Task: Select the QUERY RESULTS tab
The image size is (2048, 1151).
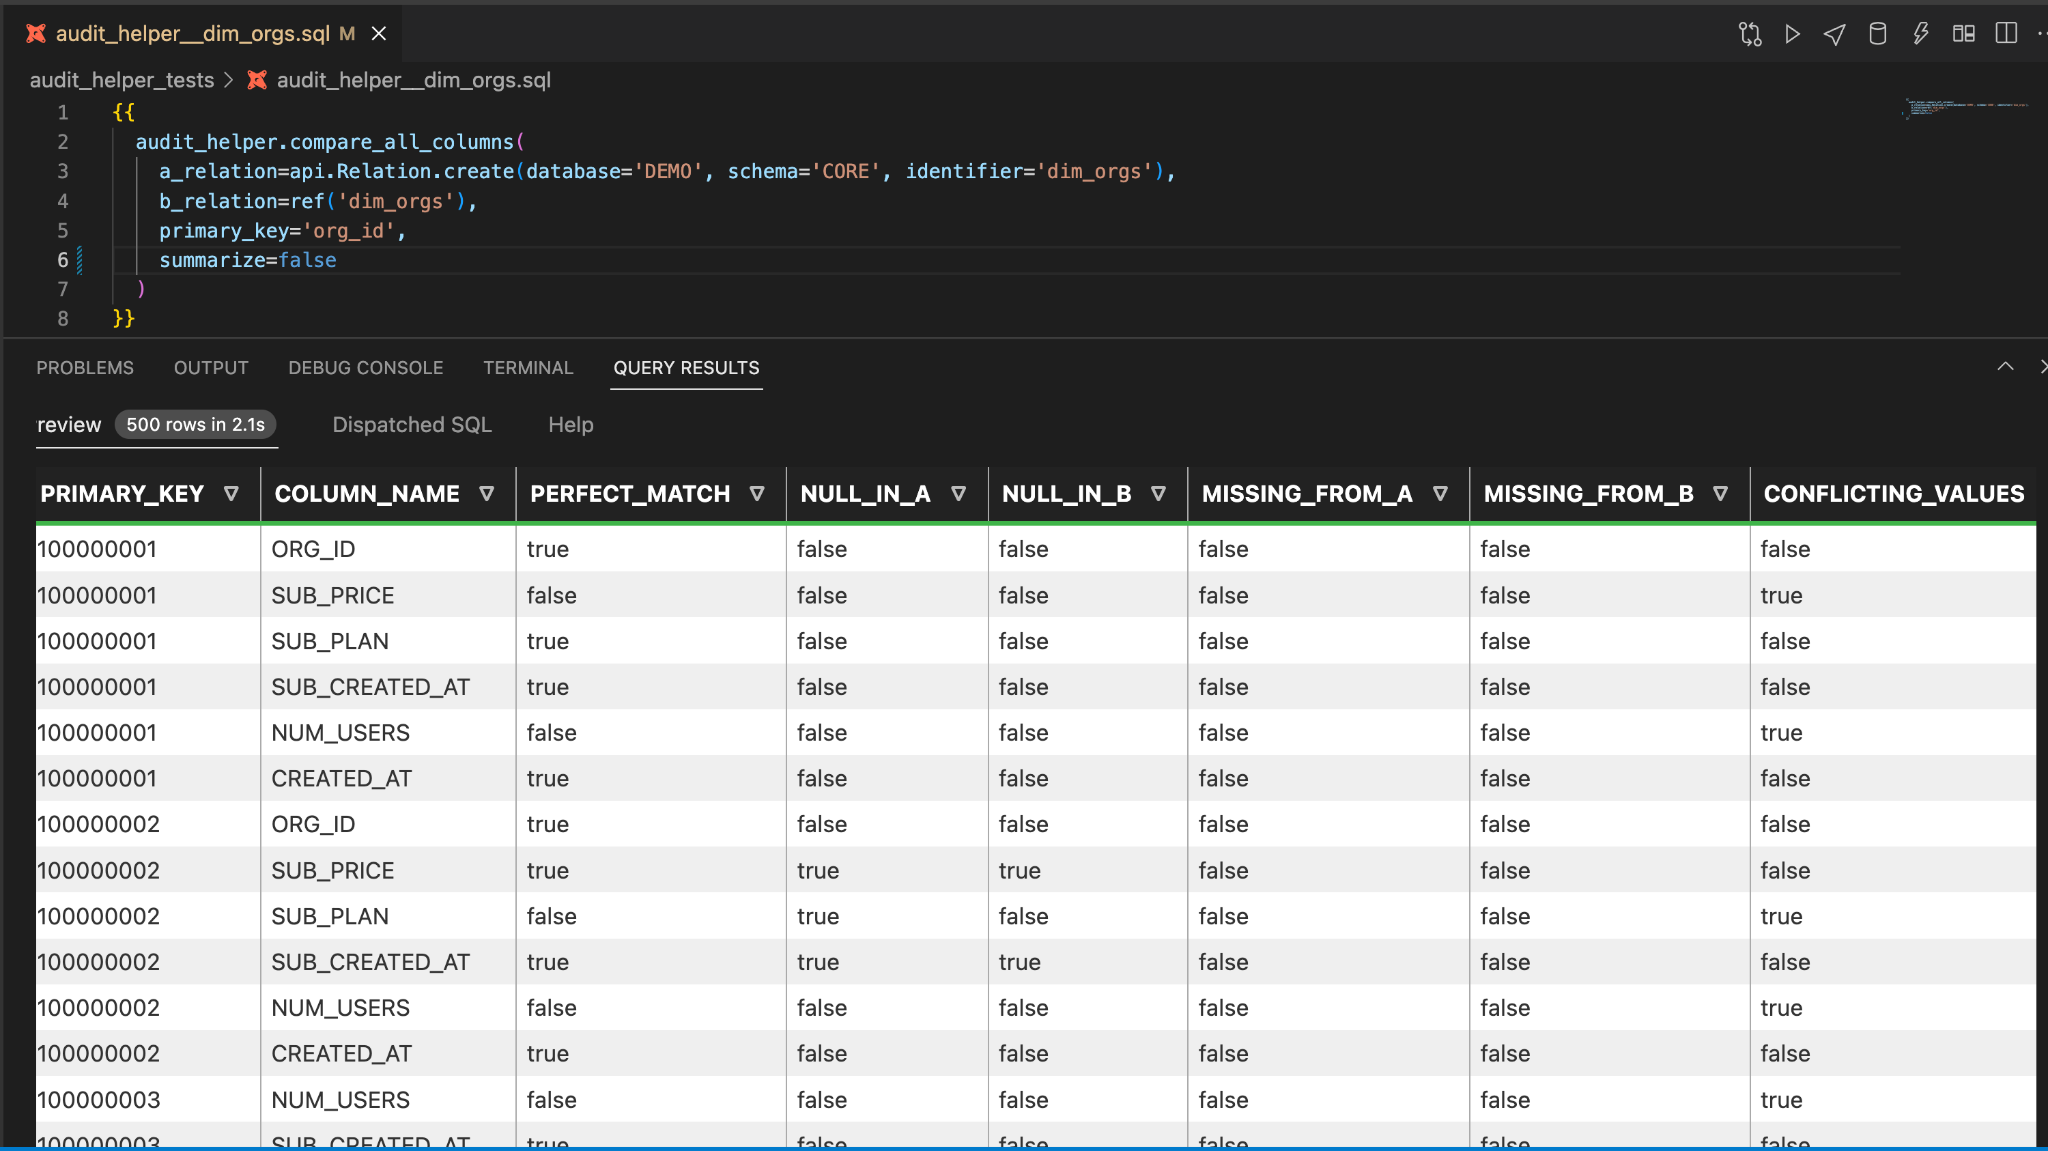Action: coord(686,368)
